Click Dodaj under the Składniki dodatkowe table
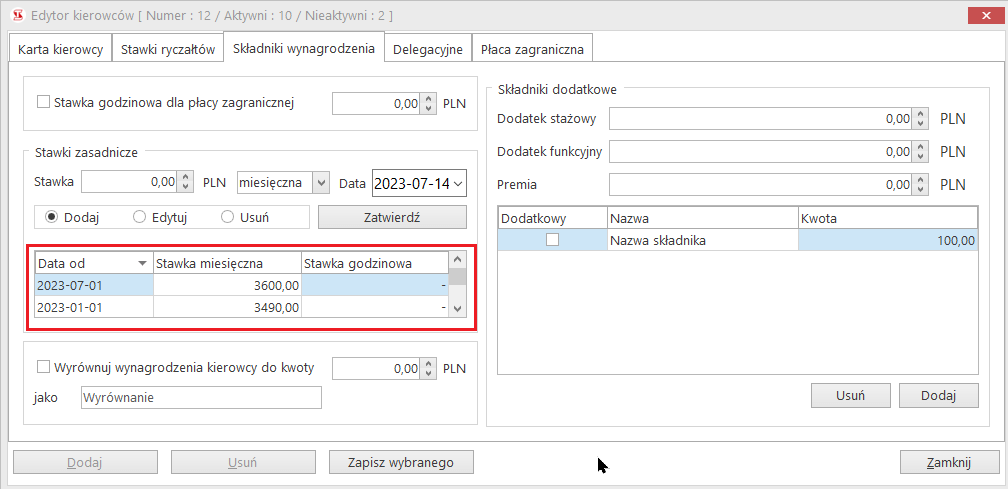Image resolution: width=1008 pixels, height=489 pixels. [939, 396]
